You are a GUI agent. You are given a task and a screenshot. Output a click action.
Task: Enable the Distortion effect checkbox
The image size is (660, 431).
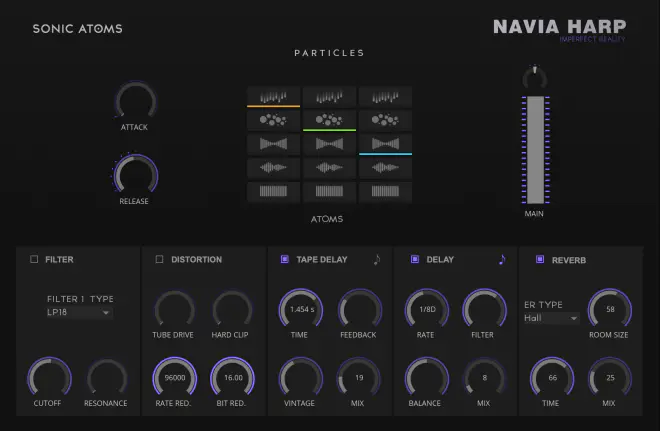(160, 259)
